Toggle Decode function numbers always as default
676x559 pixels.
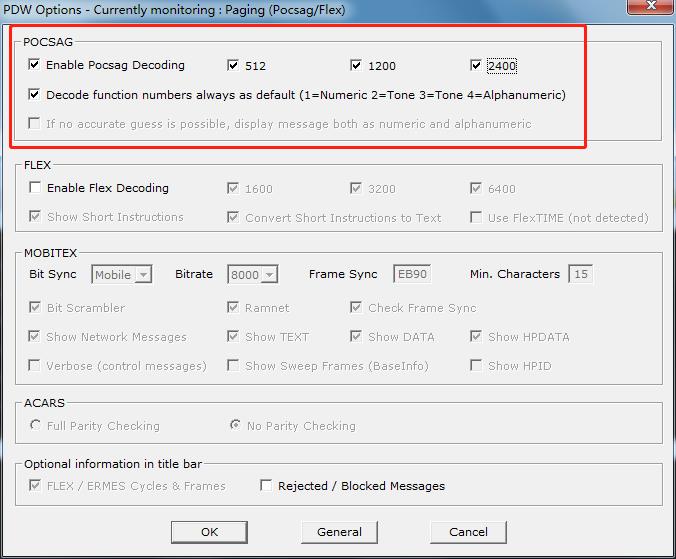tap(35, 95)
